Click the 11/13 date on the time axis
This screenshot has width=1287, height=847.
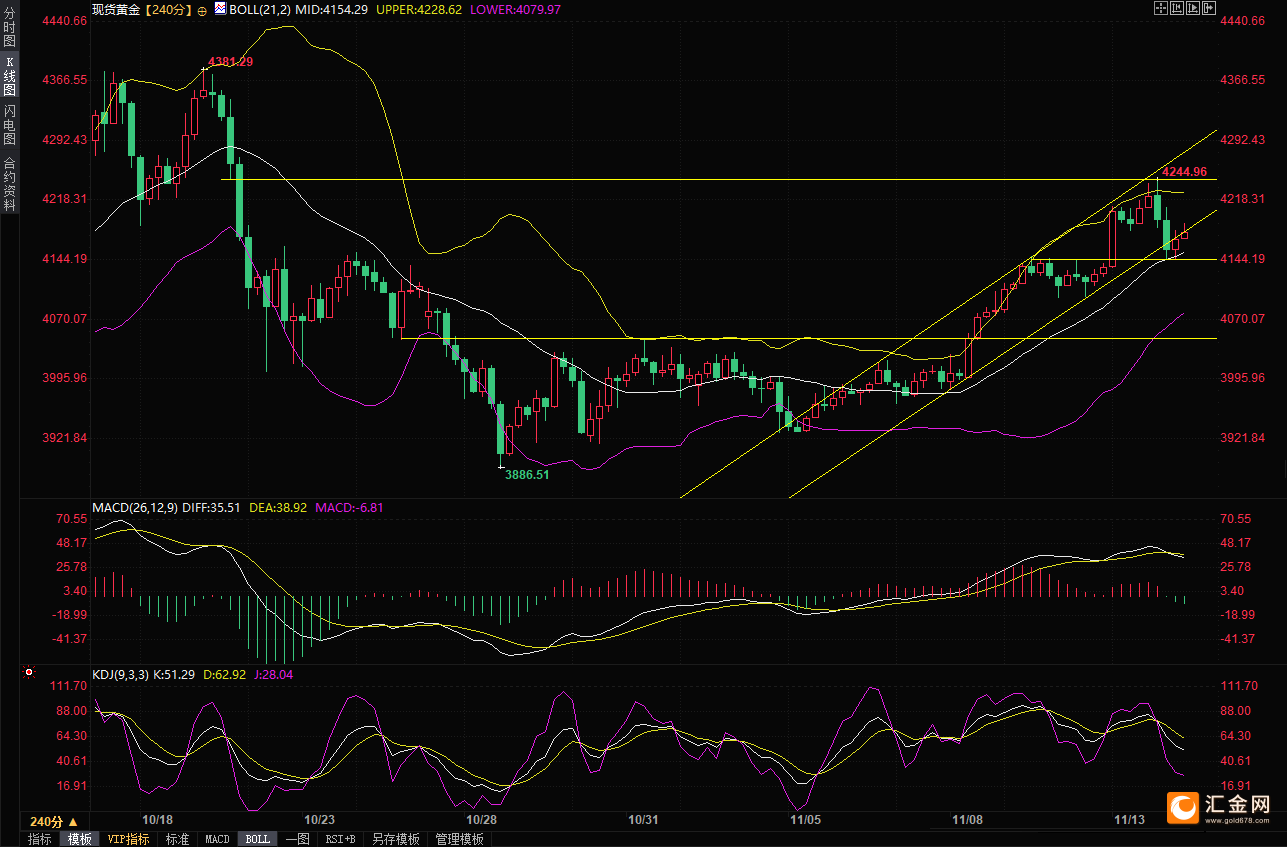click(x=1130, y=819)
